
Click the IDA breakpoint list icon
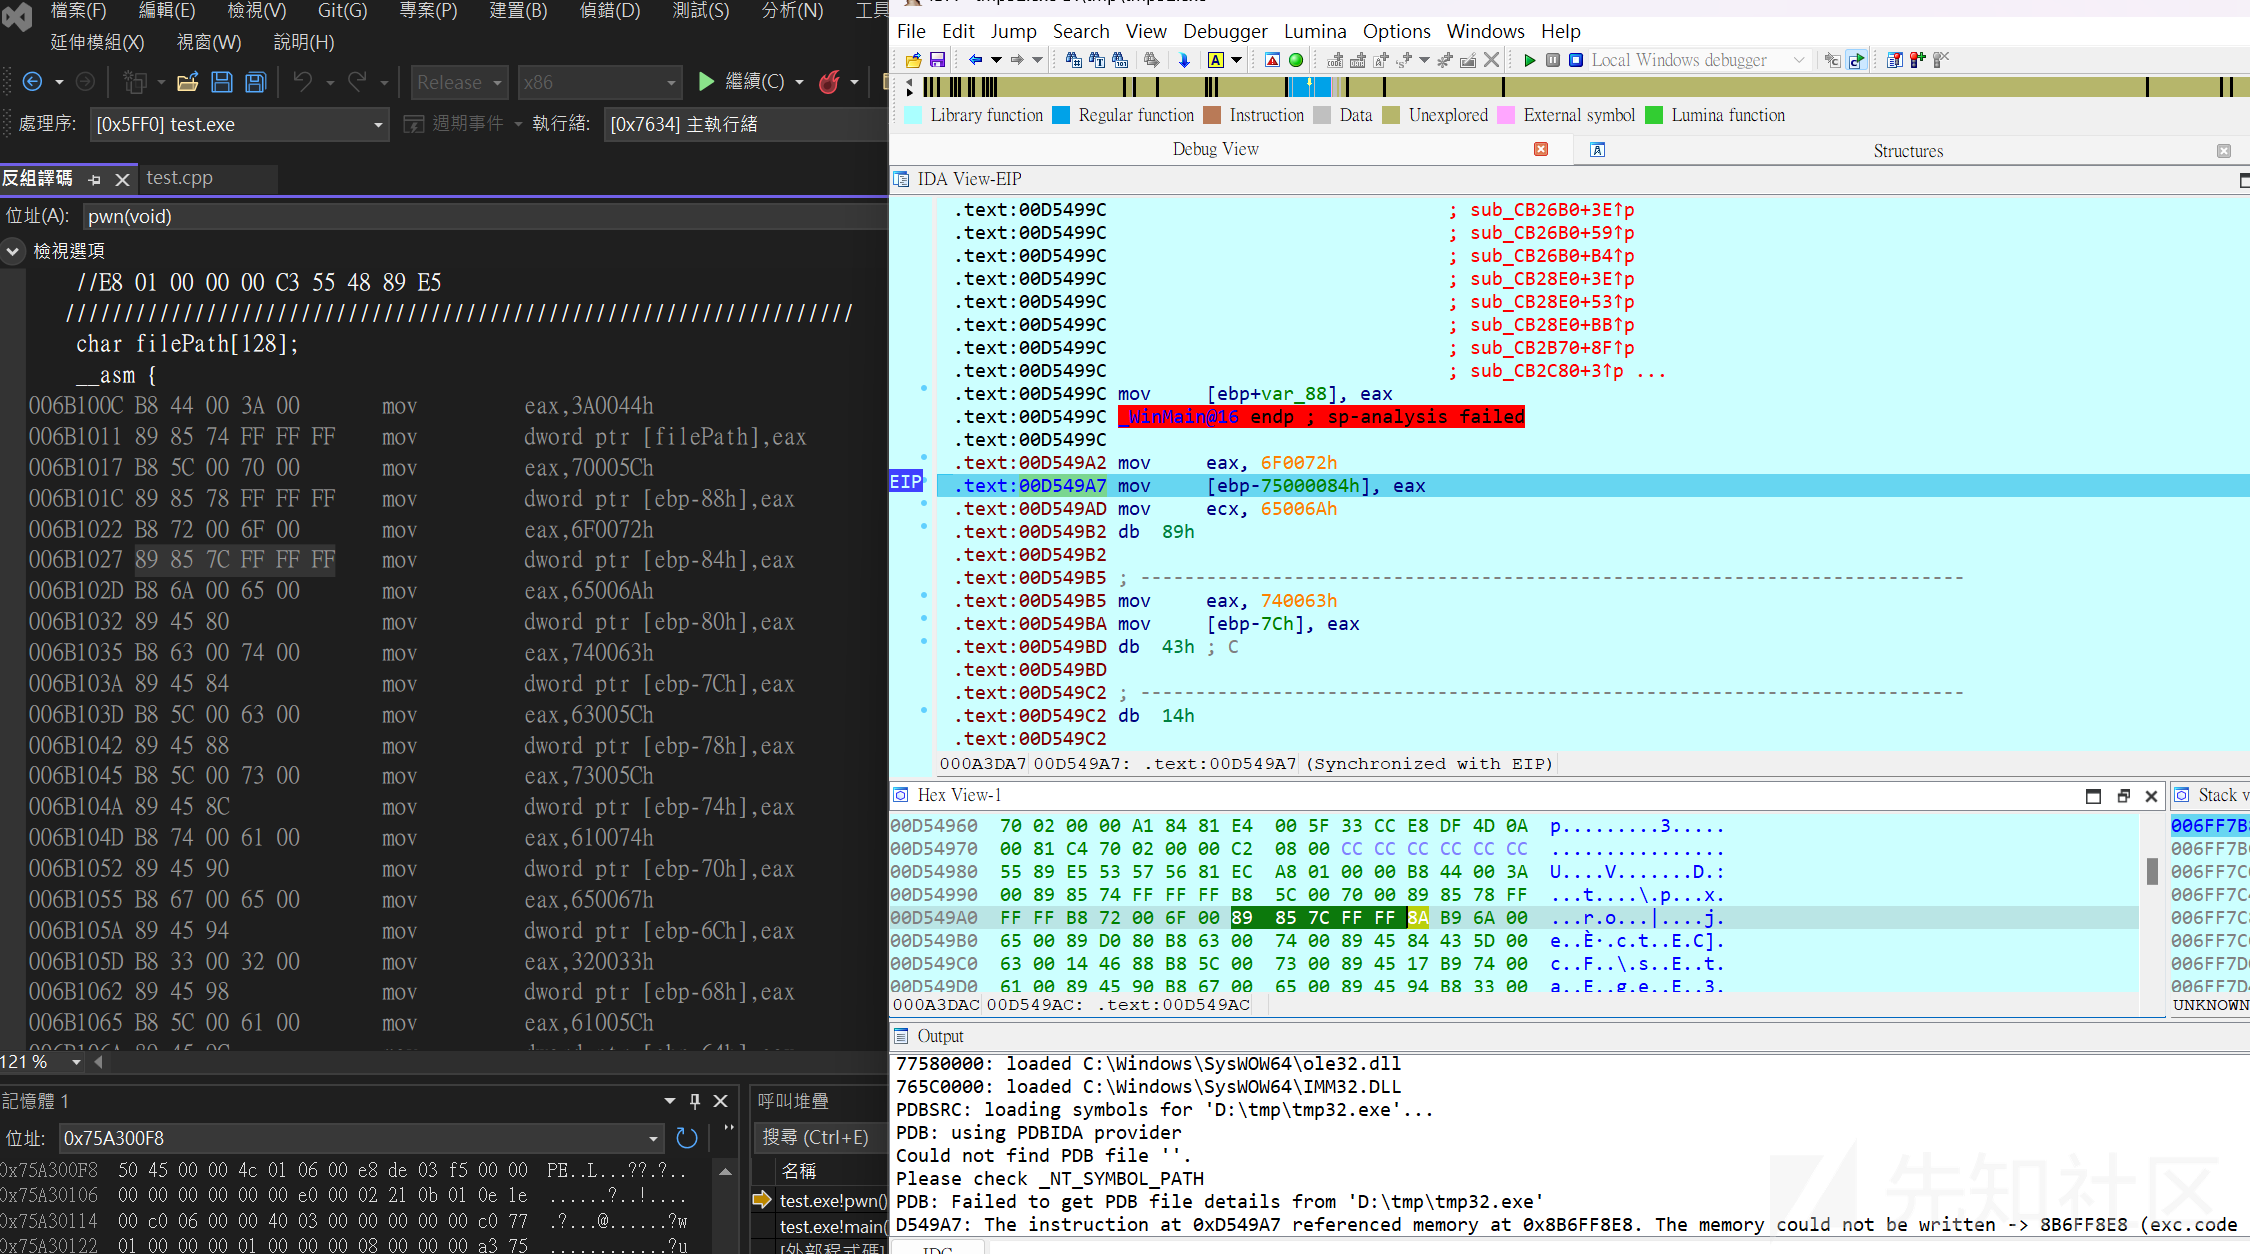[x=1894, y=60]
